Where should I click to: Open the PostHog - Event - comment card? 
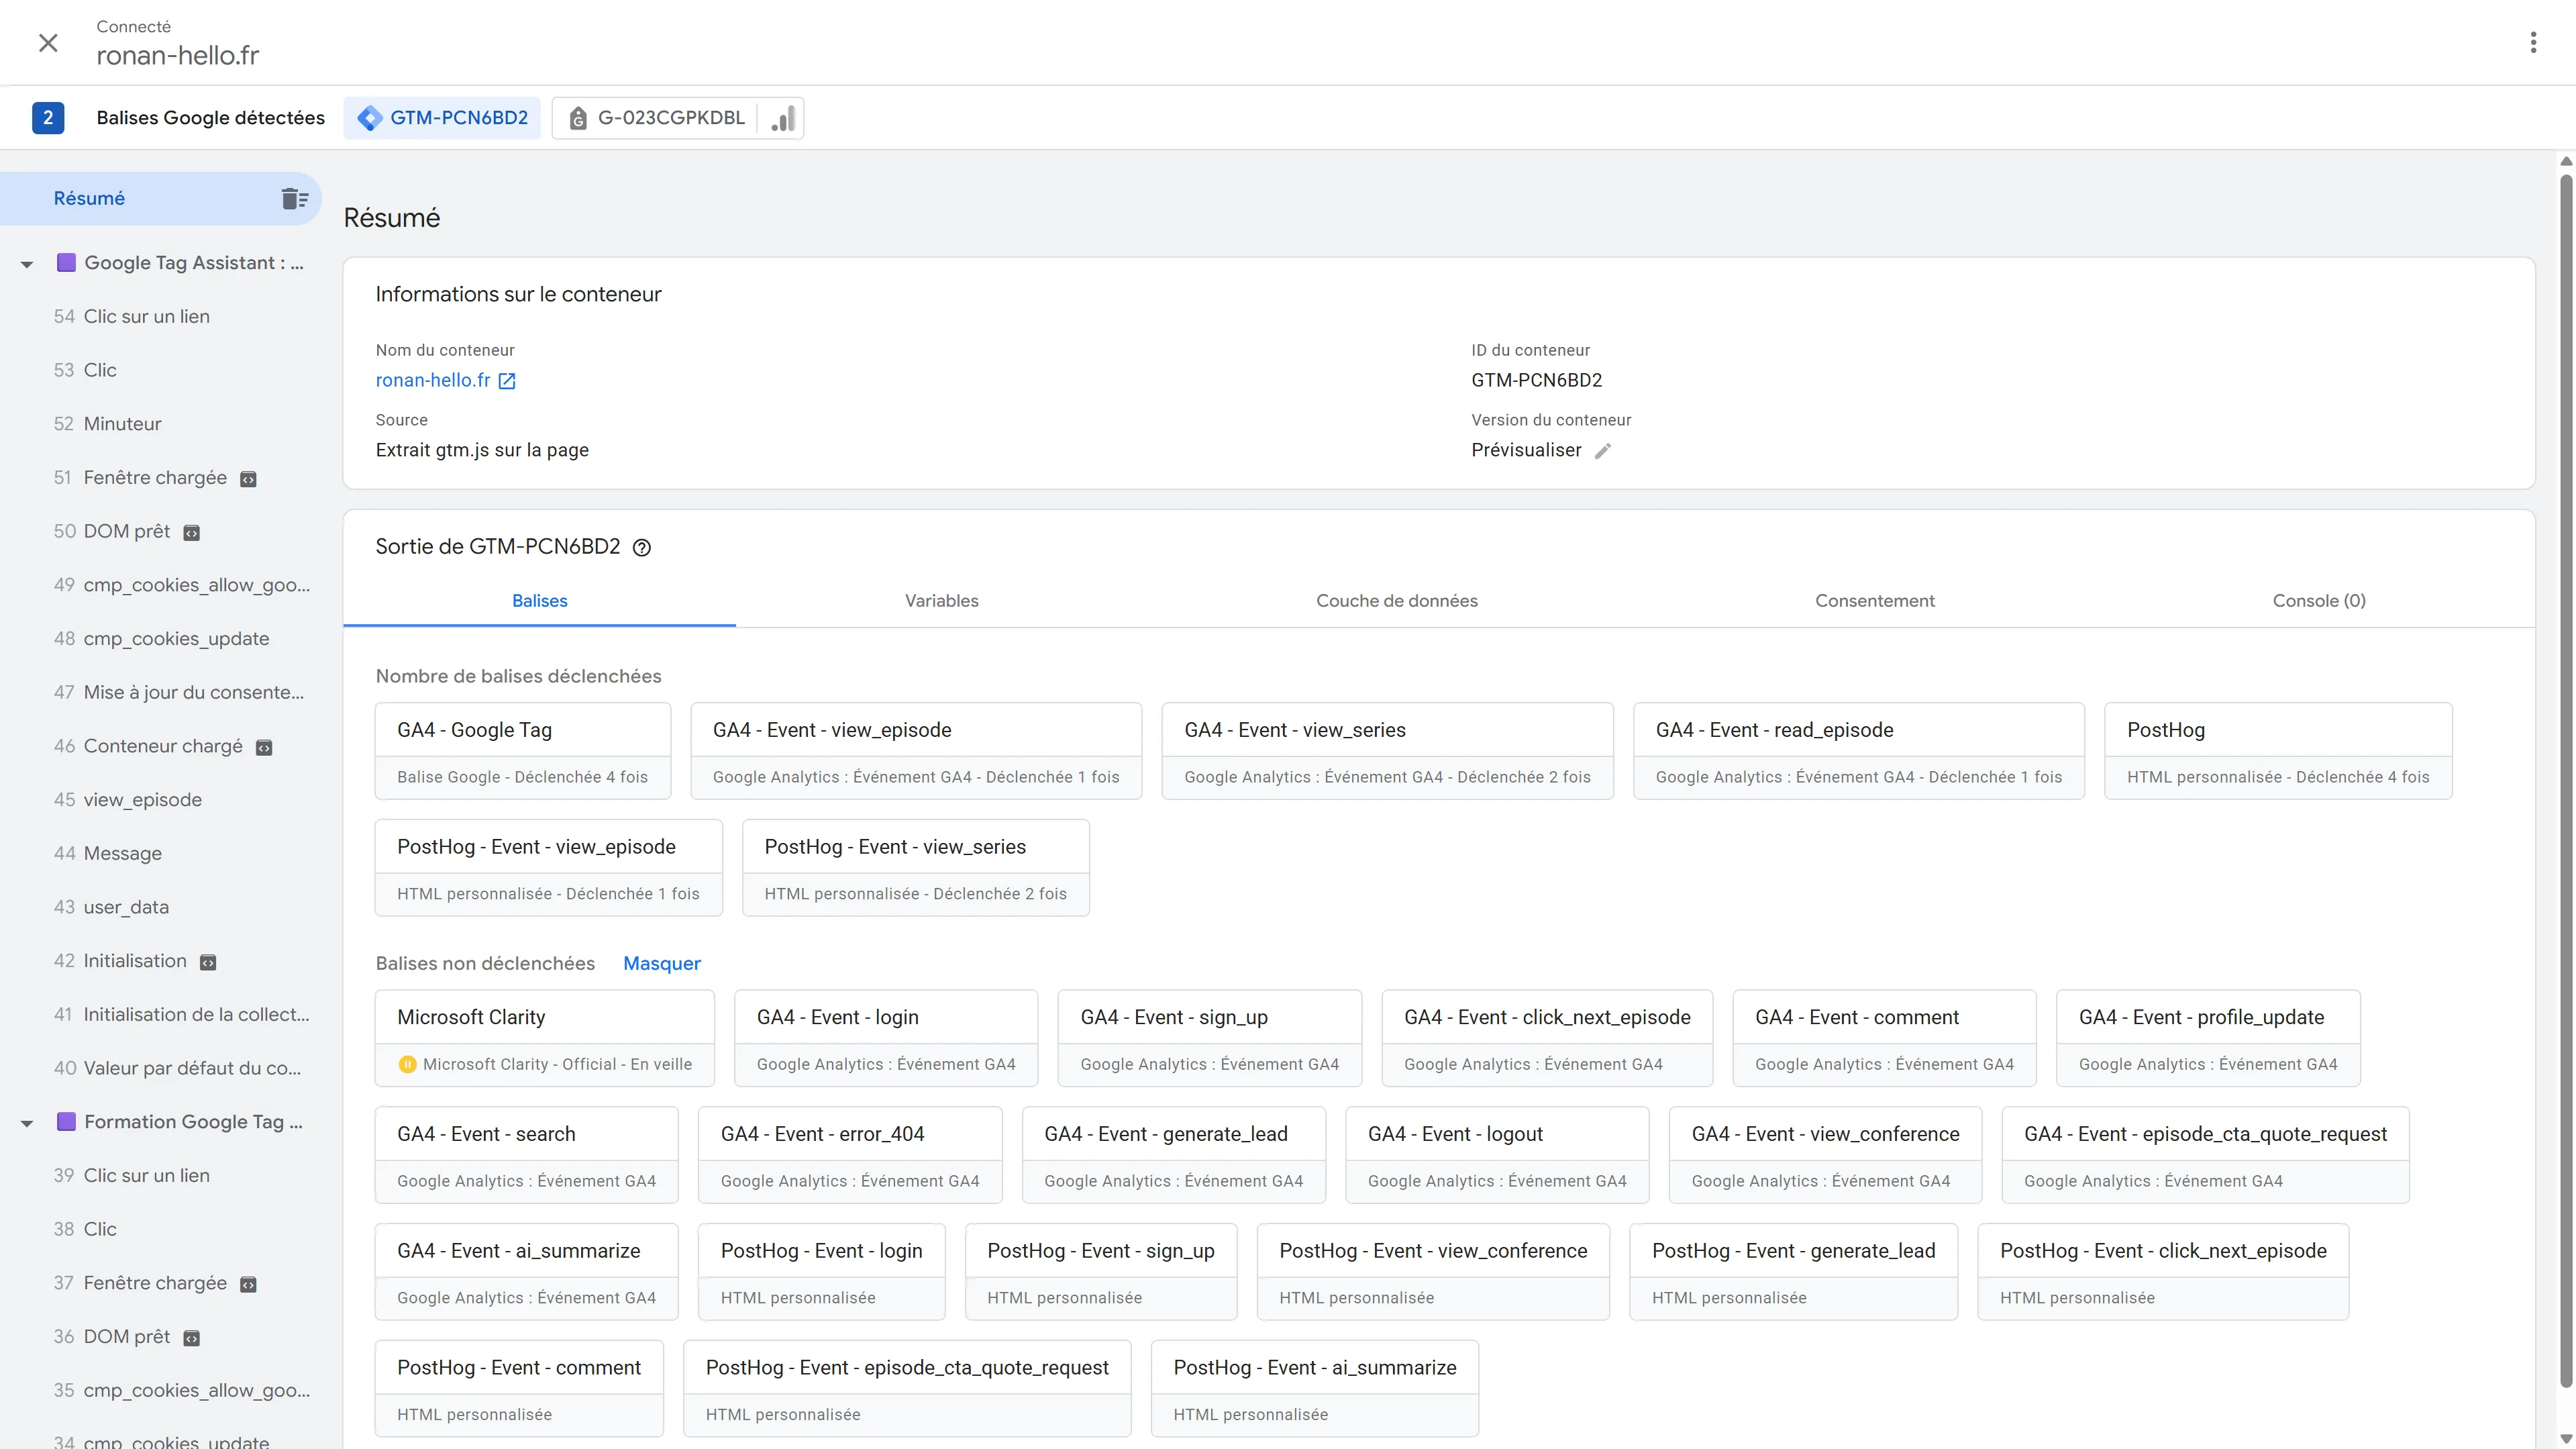pos(519,1389)
